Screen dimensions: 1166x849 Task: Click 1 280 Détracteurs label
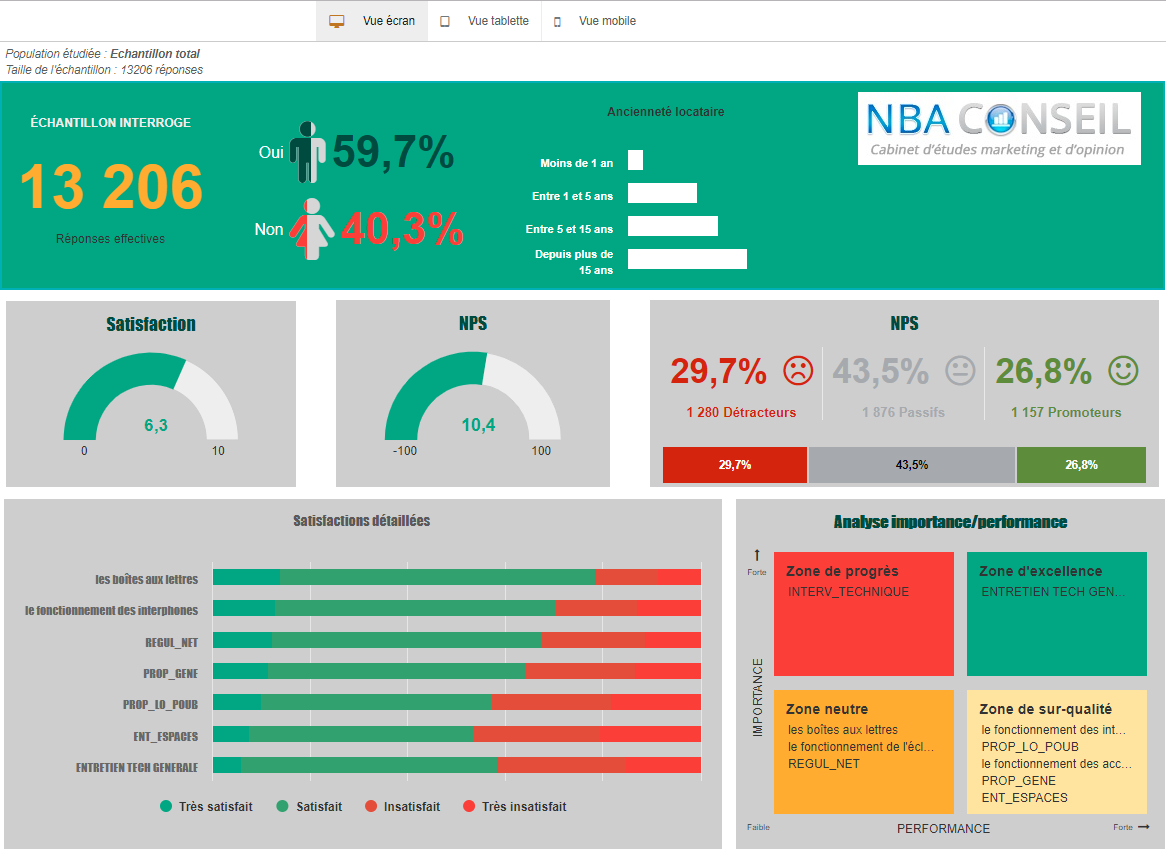click(741, 413)
